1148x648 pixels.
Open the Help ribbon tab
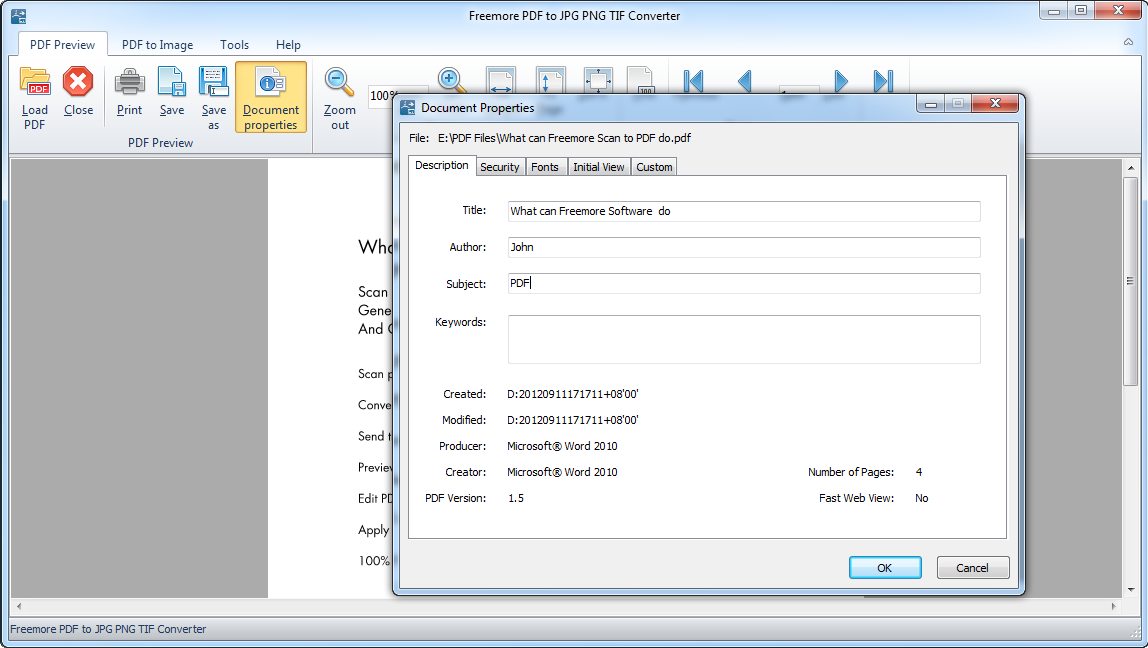coord(288,45)
